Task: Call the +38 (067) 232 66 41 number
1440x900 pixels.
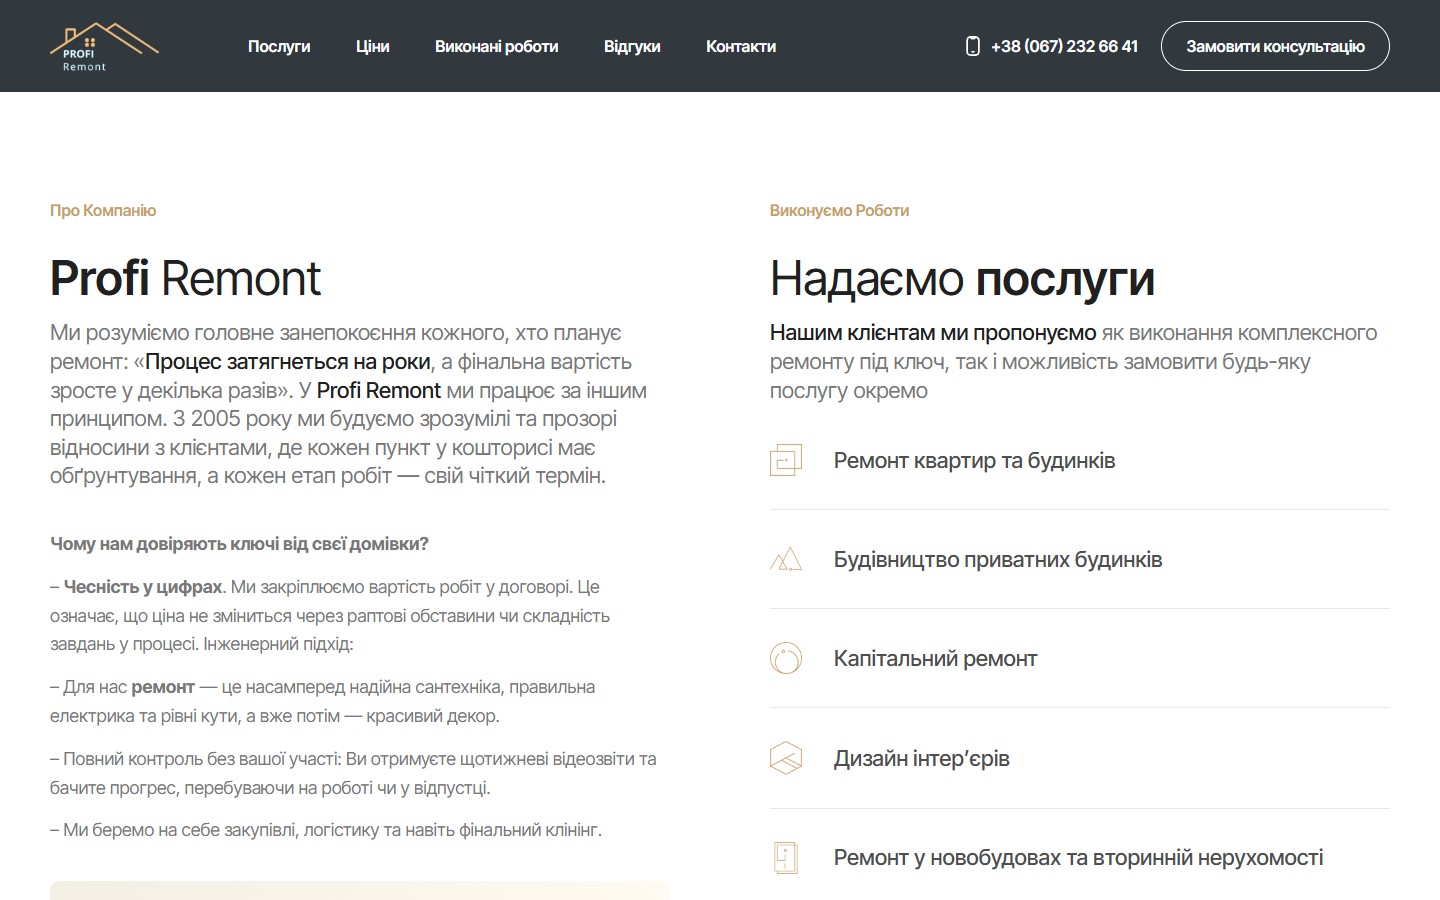Action: click(x=1064, y=46)
